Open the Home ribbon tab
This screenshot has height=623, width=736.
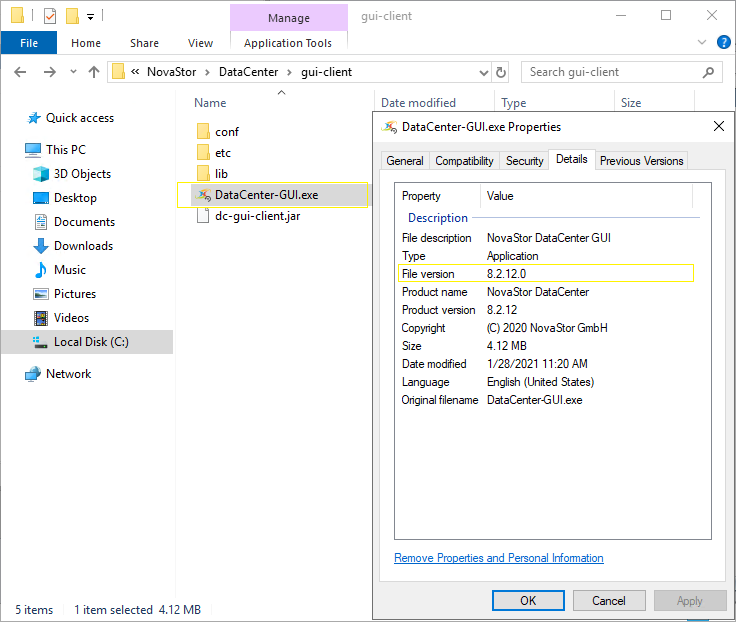point(86,43)
